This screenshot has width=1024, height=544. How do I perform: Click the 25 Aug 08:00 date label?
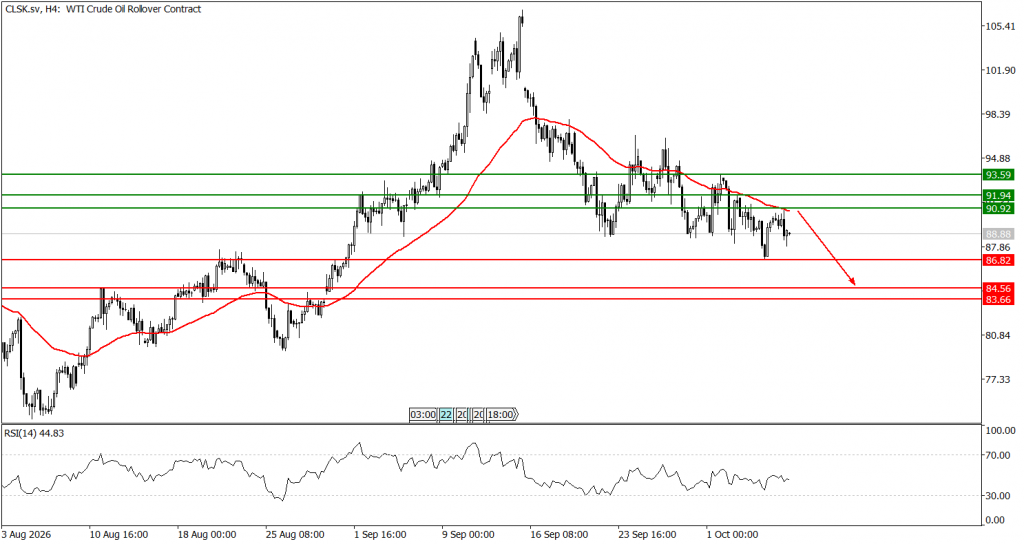pyautogui.click(x=296, y=534)
